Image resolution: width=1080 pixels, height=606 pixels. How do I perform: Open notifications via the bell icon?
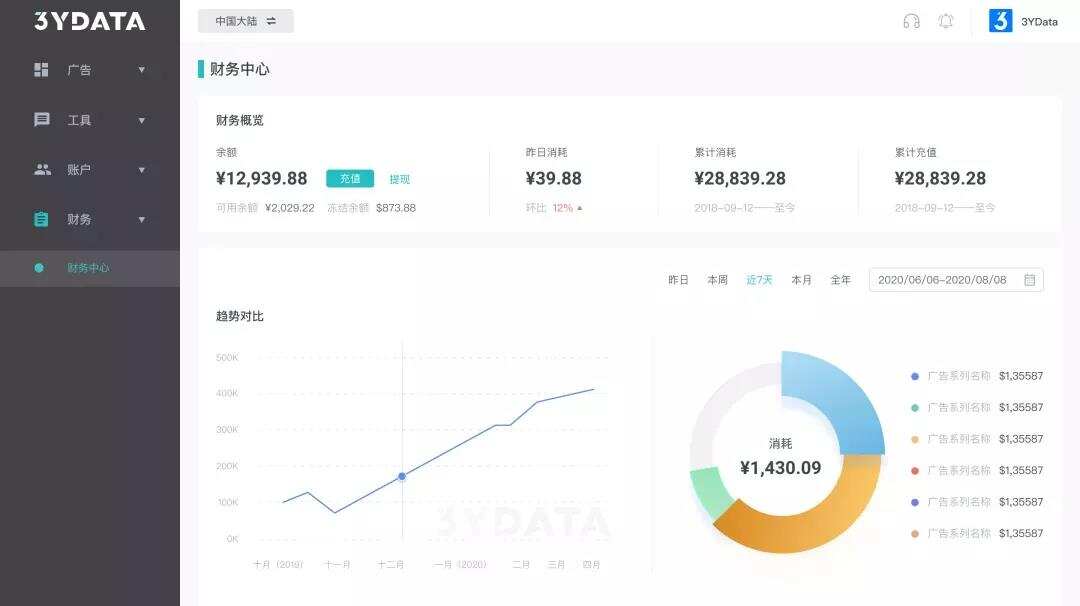(945, 21)
